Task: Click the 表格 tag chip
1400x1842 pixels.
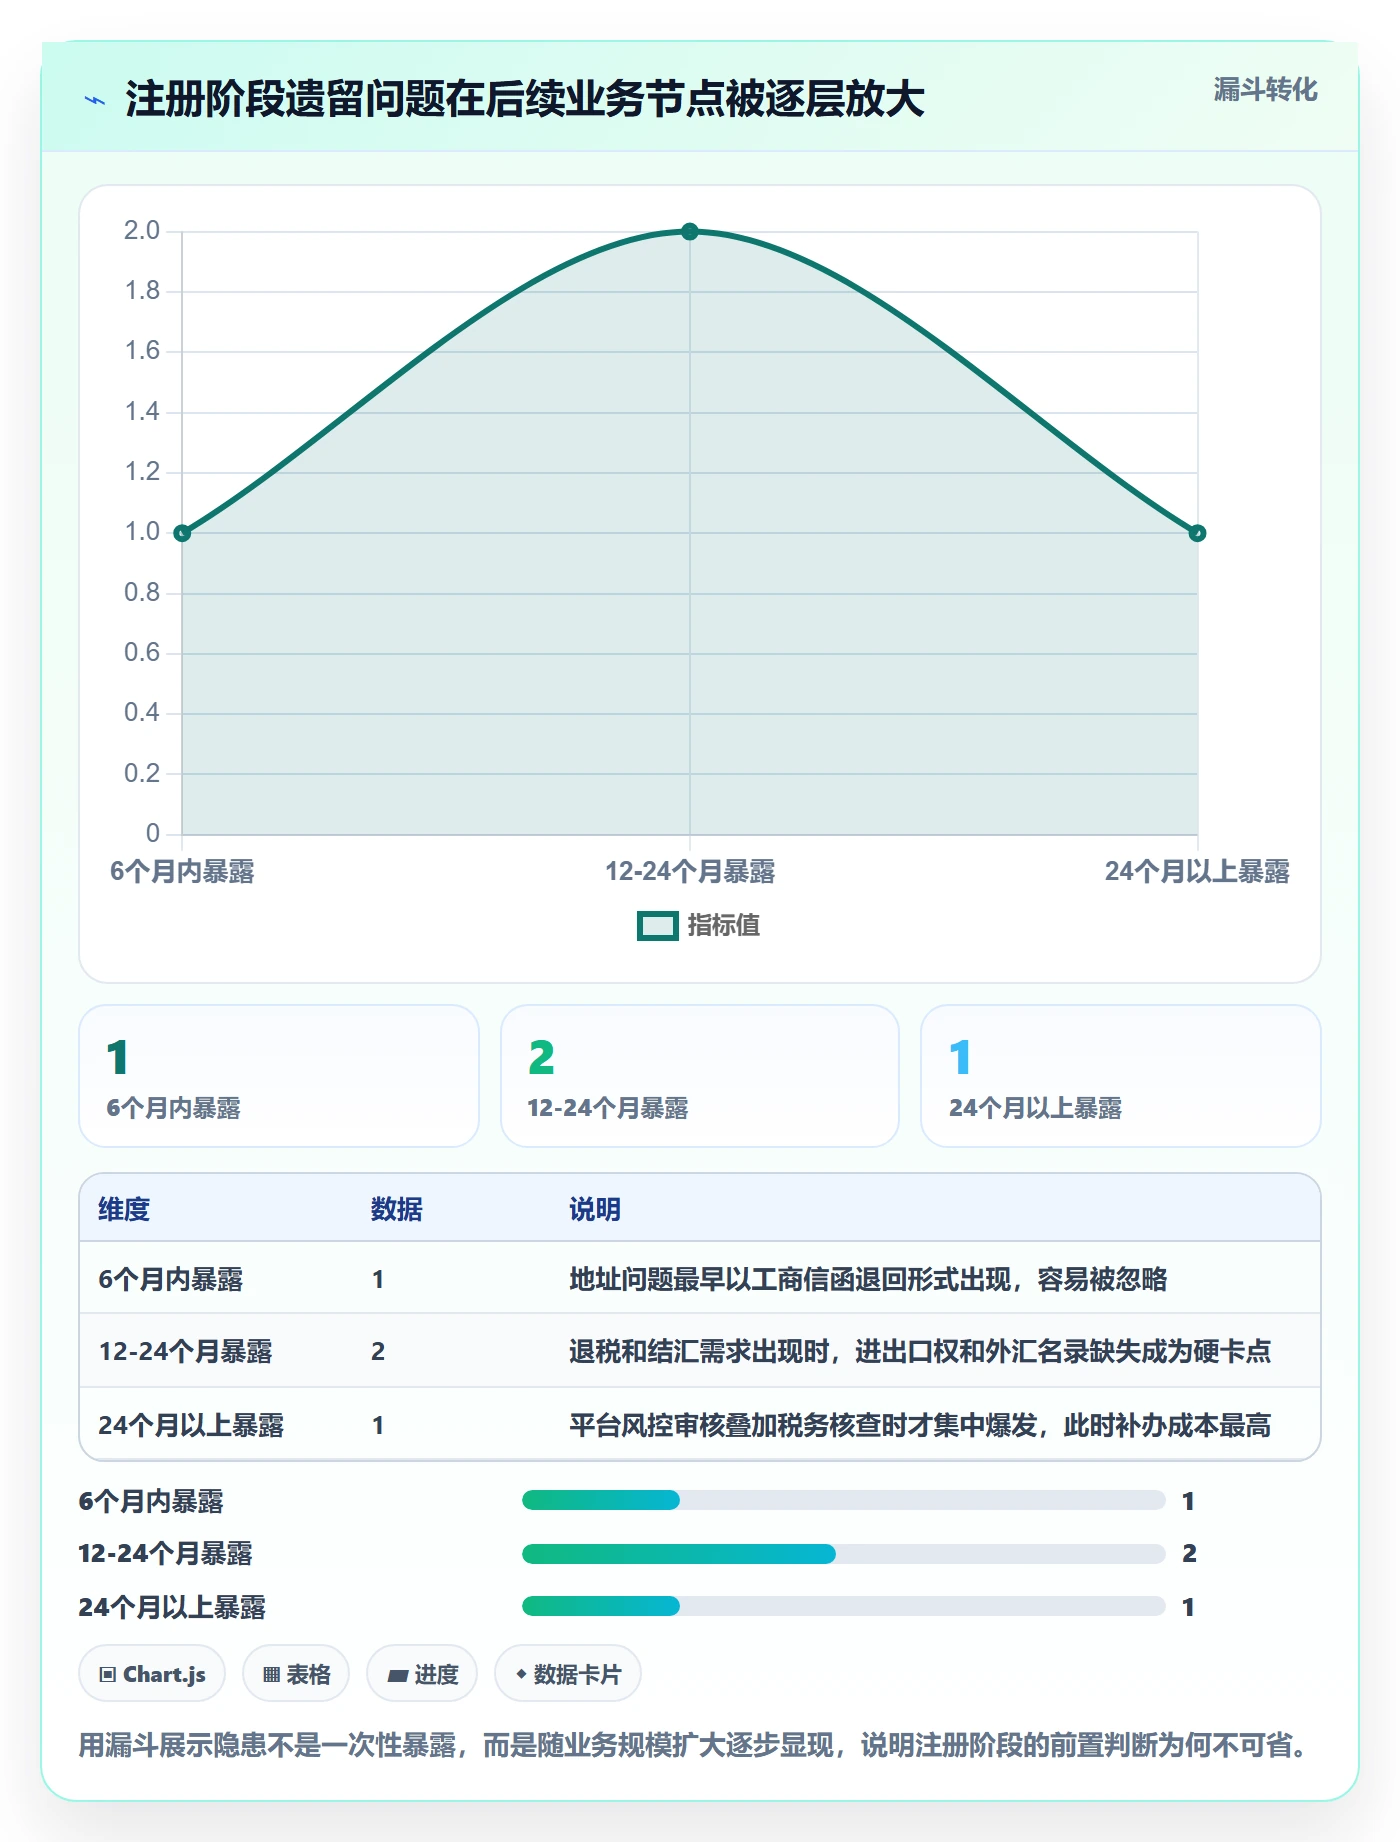Action: (x=296, y=1674)
